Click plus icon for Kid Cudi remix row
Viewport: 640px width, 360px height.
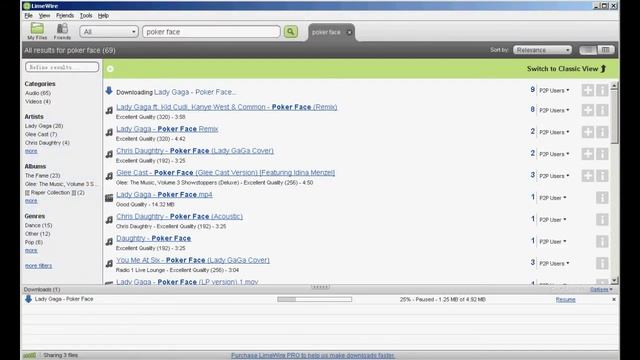588,110
